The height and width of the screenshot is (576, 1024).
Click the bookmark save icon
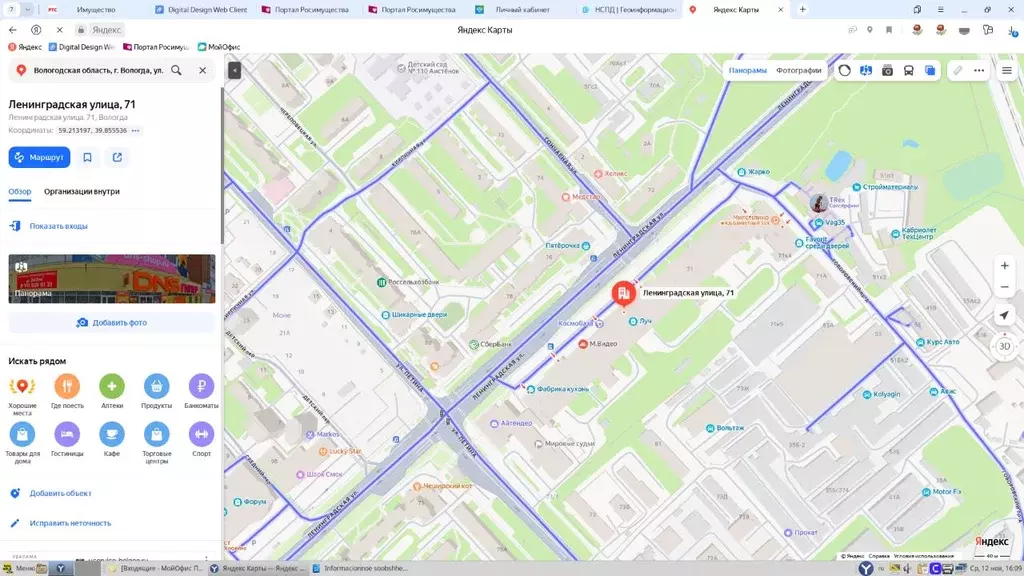point(88,157)
